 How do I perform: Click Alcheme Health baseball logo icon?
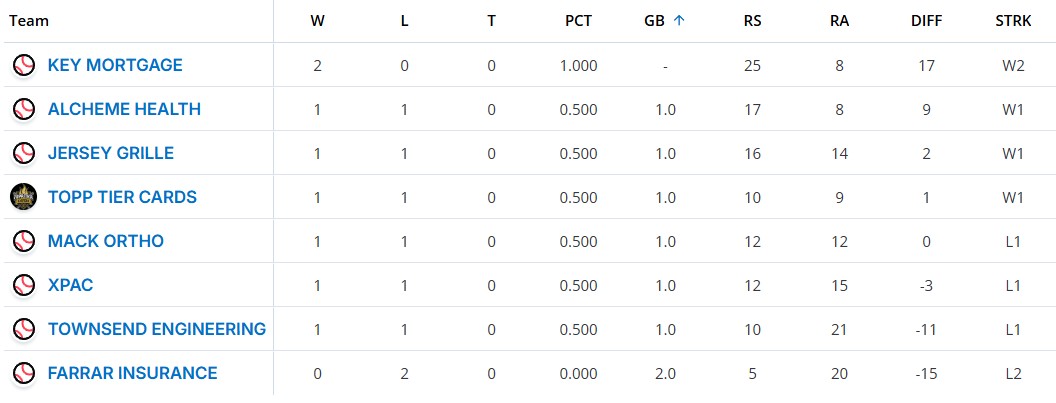click(x=23, y=110)
